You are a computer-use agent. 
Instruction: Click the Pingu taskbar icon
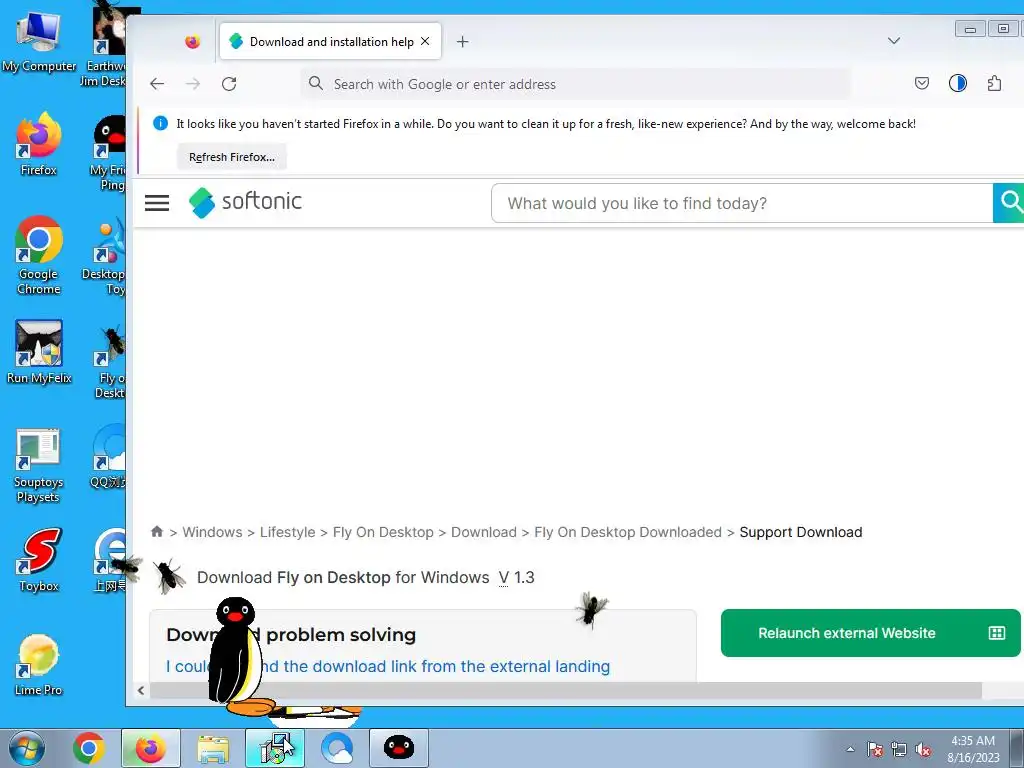pyautogui.click(x=399, y=748)
